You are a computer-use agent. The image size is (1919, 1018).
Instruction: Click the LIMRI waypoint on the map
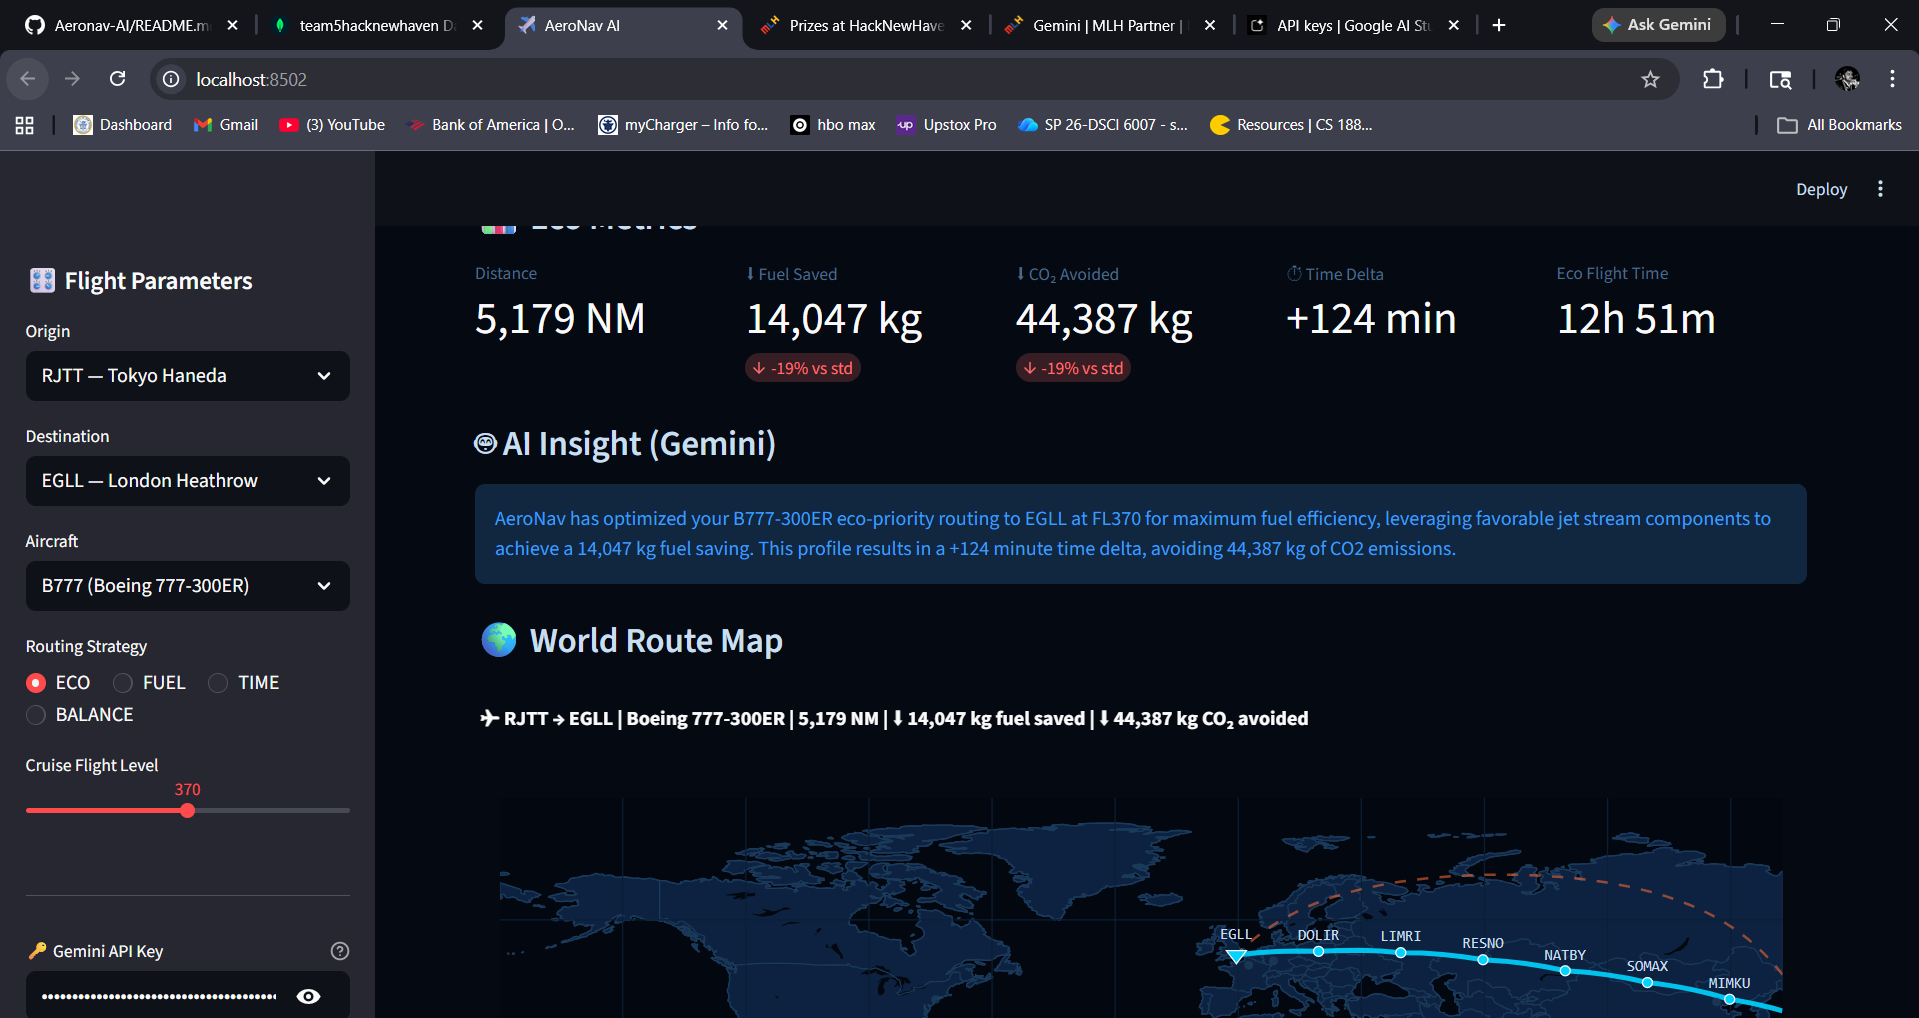pyautogui.click(x=1400, y=953)
